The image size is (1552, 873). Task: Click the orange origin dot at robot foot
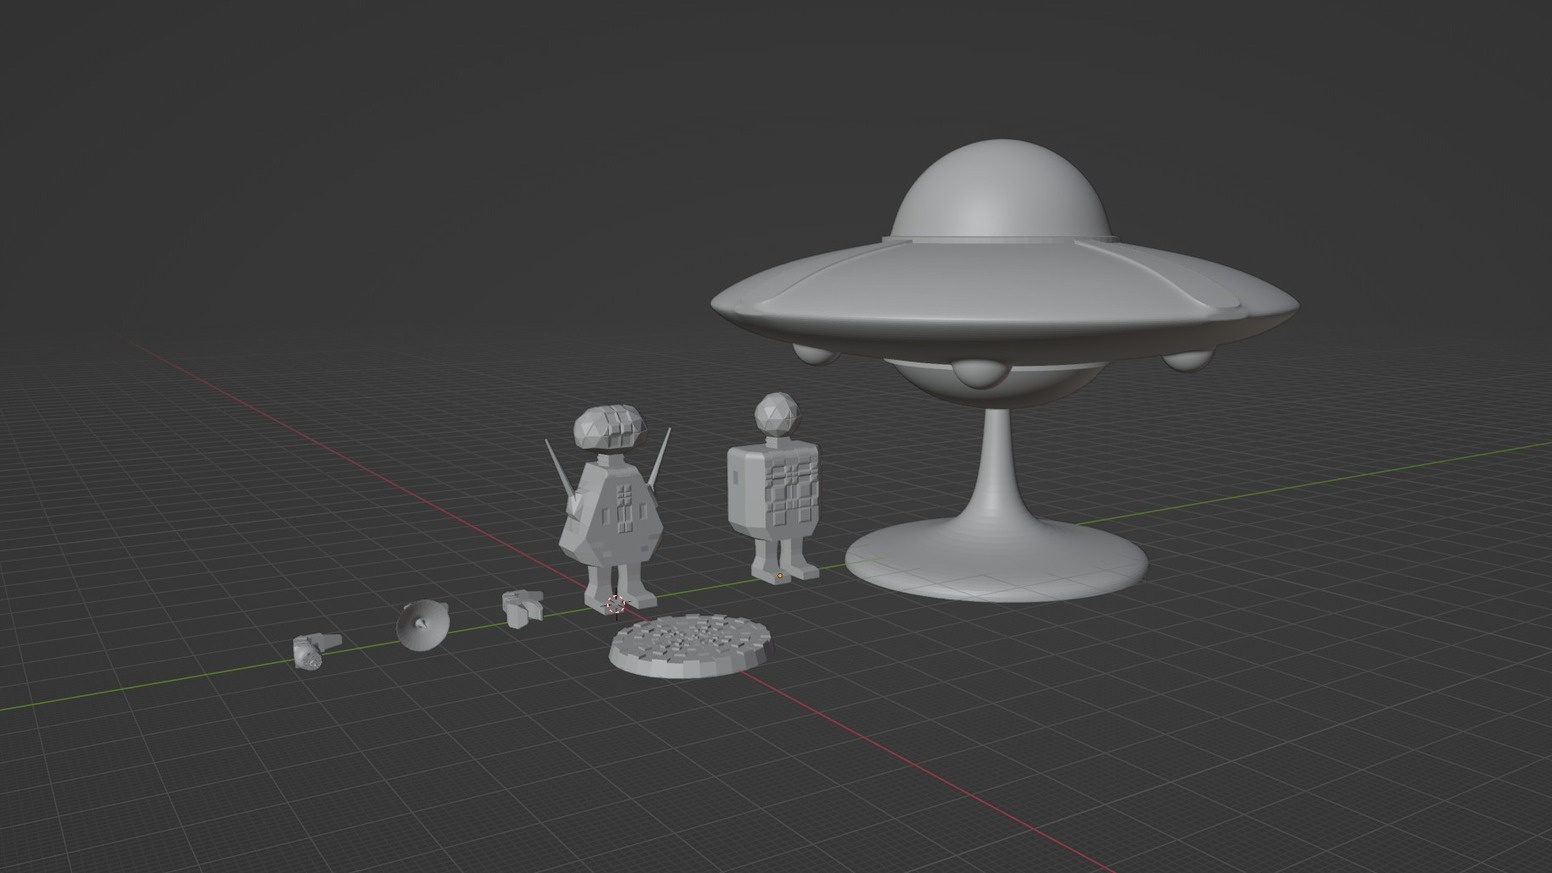pyautogui.click(x=780, y=576)
